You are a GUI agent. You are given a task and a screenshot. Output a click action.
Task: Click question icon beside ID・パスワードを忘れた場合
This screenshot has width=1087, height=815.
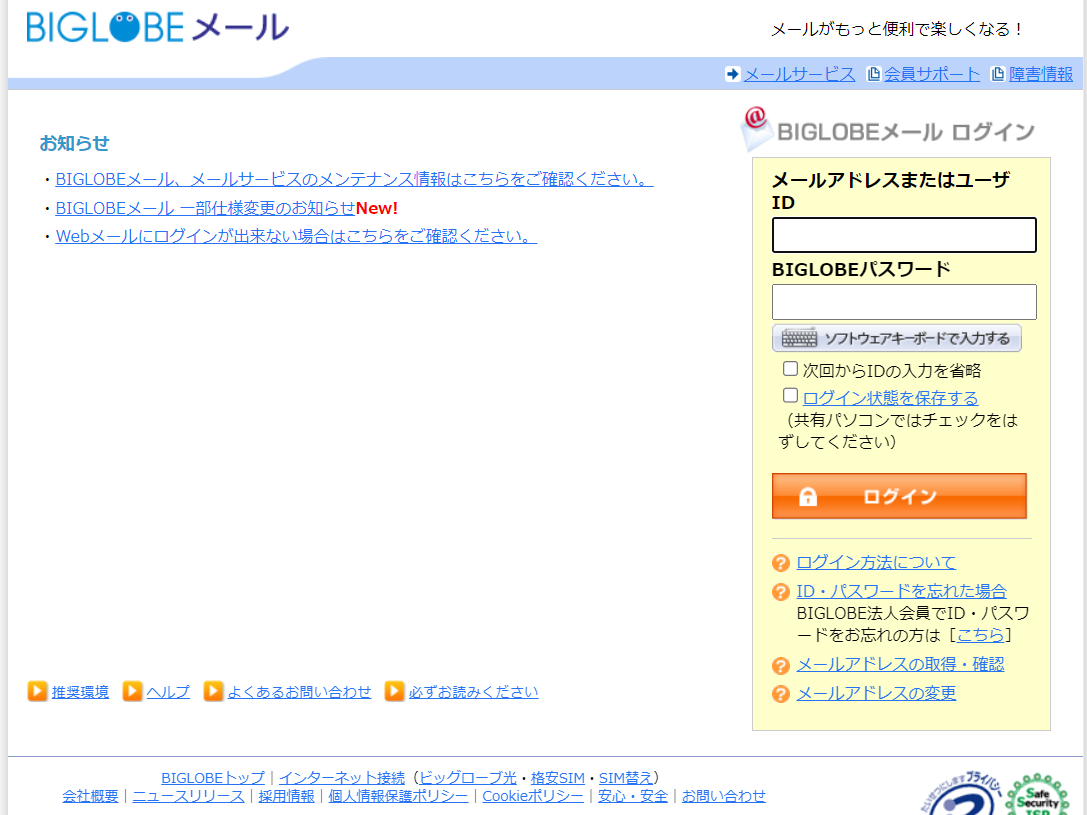(x=781, y=592)
